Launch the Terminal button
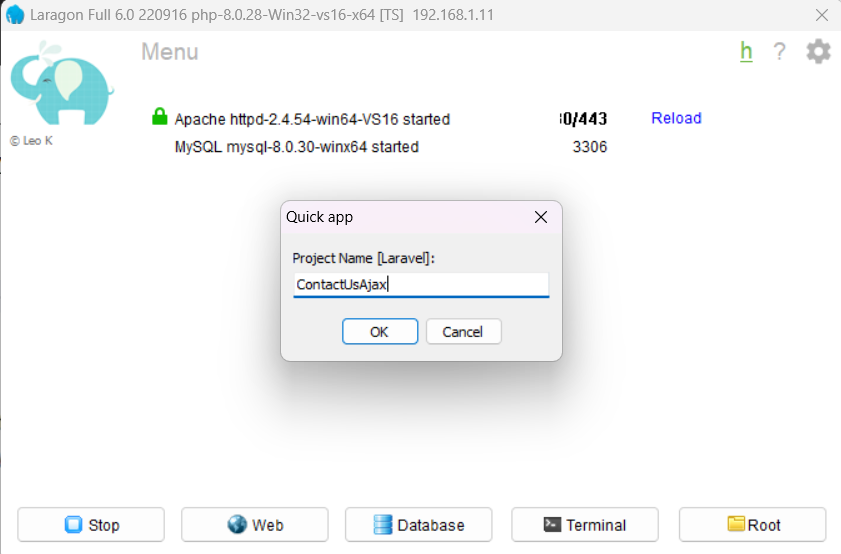 coord(585,525)
